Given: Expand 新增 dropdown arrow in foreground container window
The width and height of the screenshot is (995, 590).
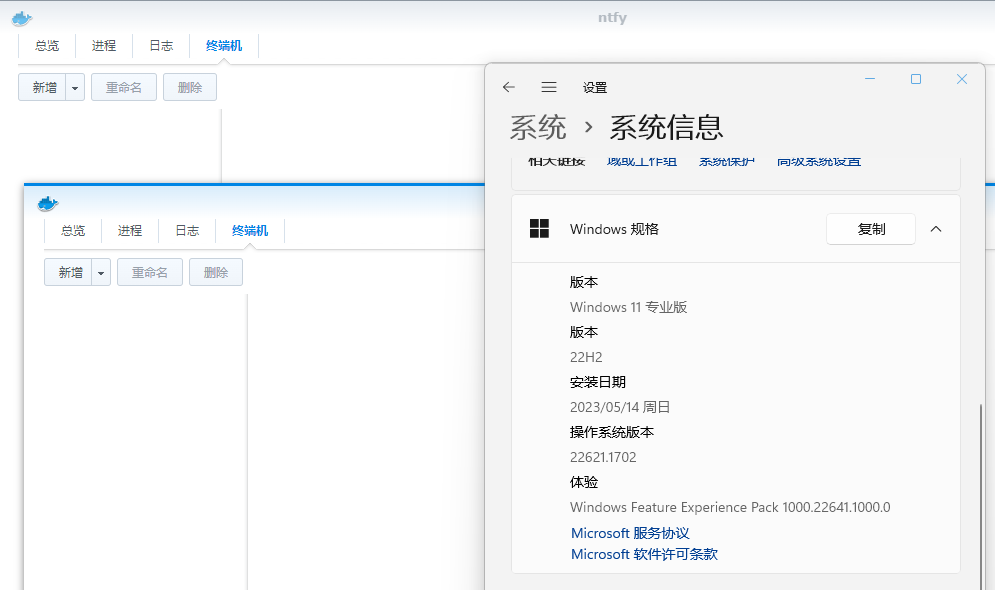Looking at the screenshot, I should [x=101, y=273].
